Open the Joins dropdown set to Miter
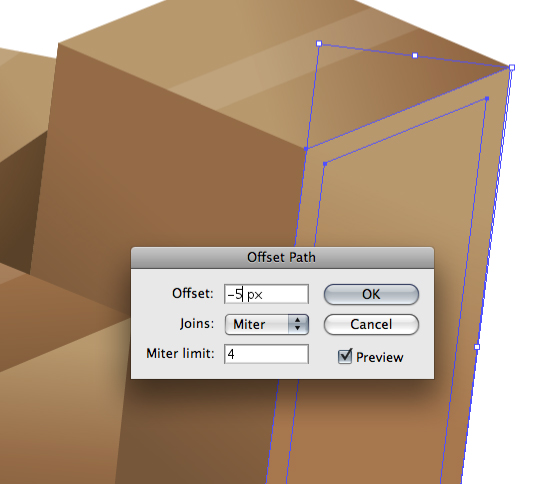This screenshot has height=484, width=541. [267, 324]
